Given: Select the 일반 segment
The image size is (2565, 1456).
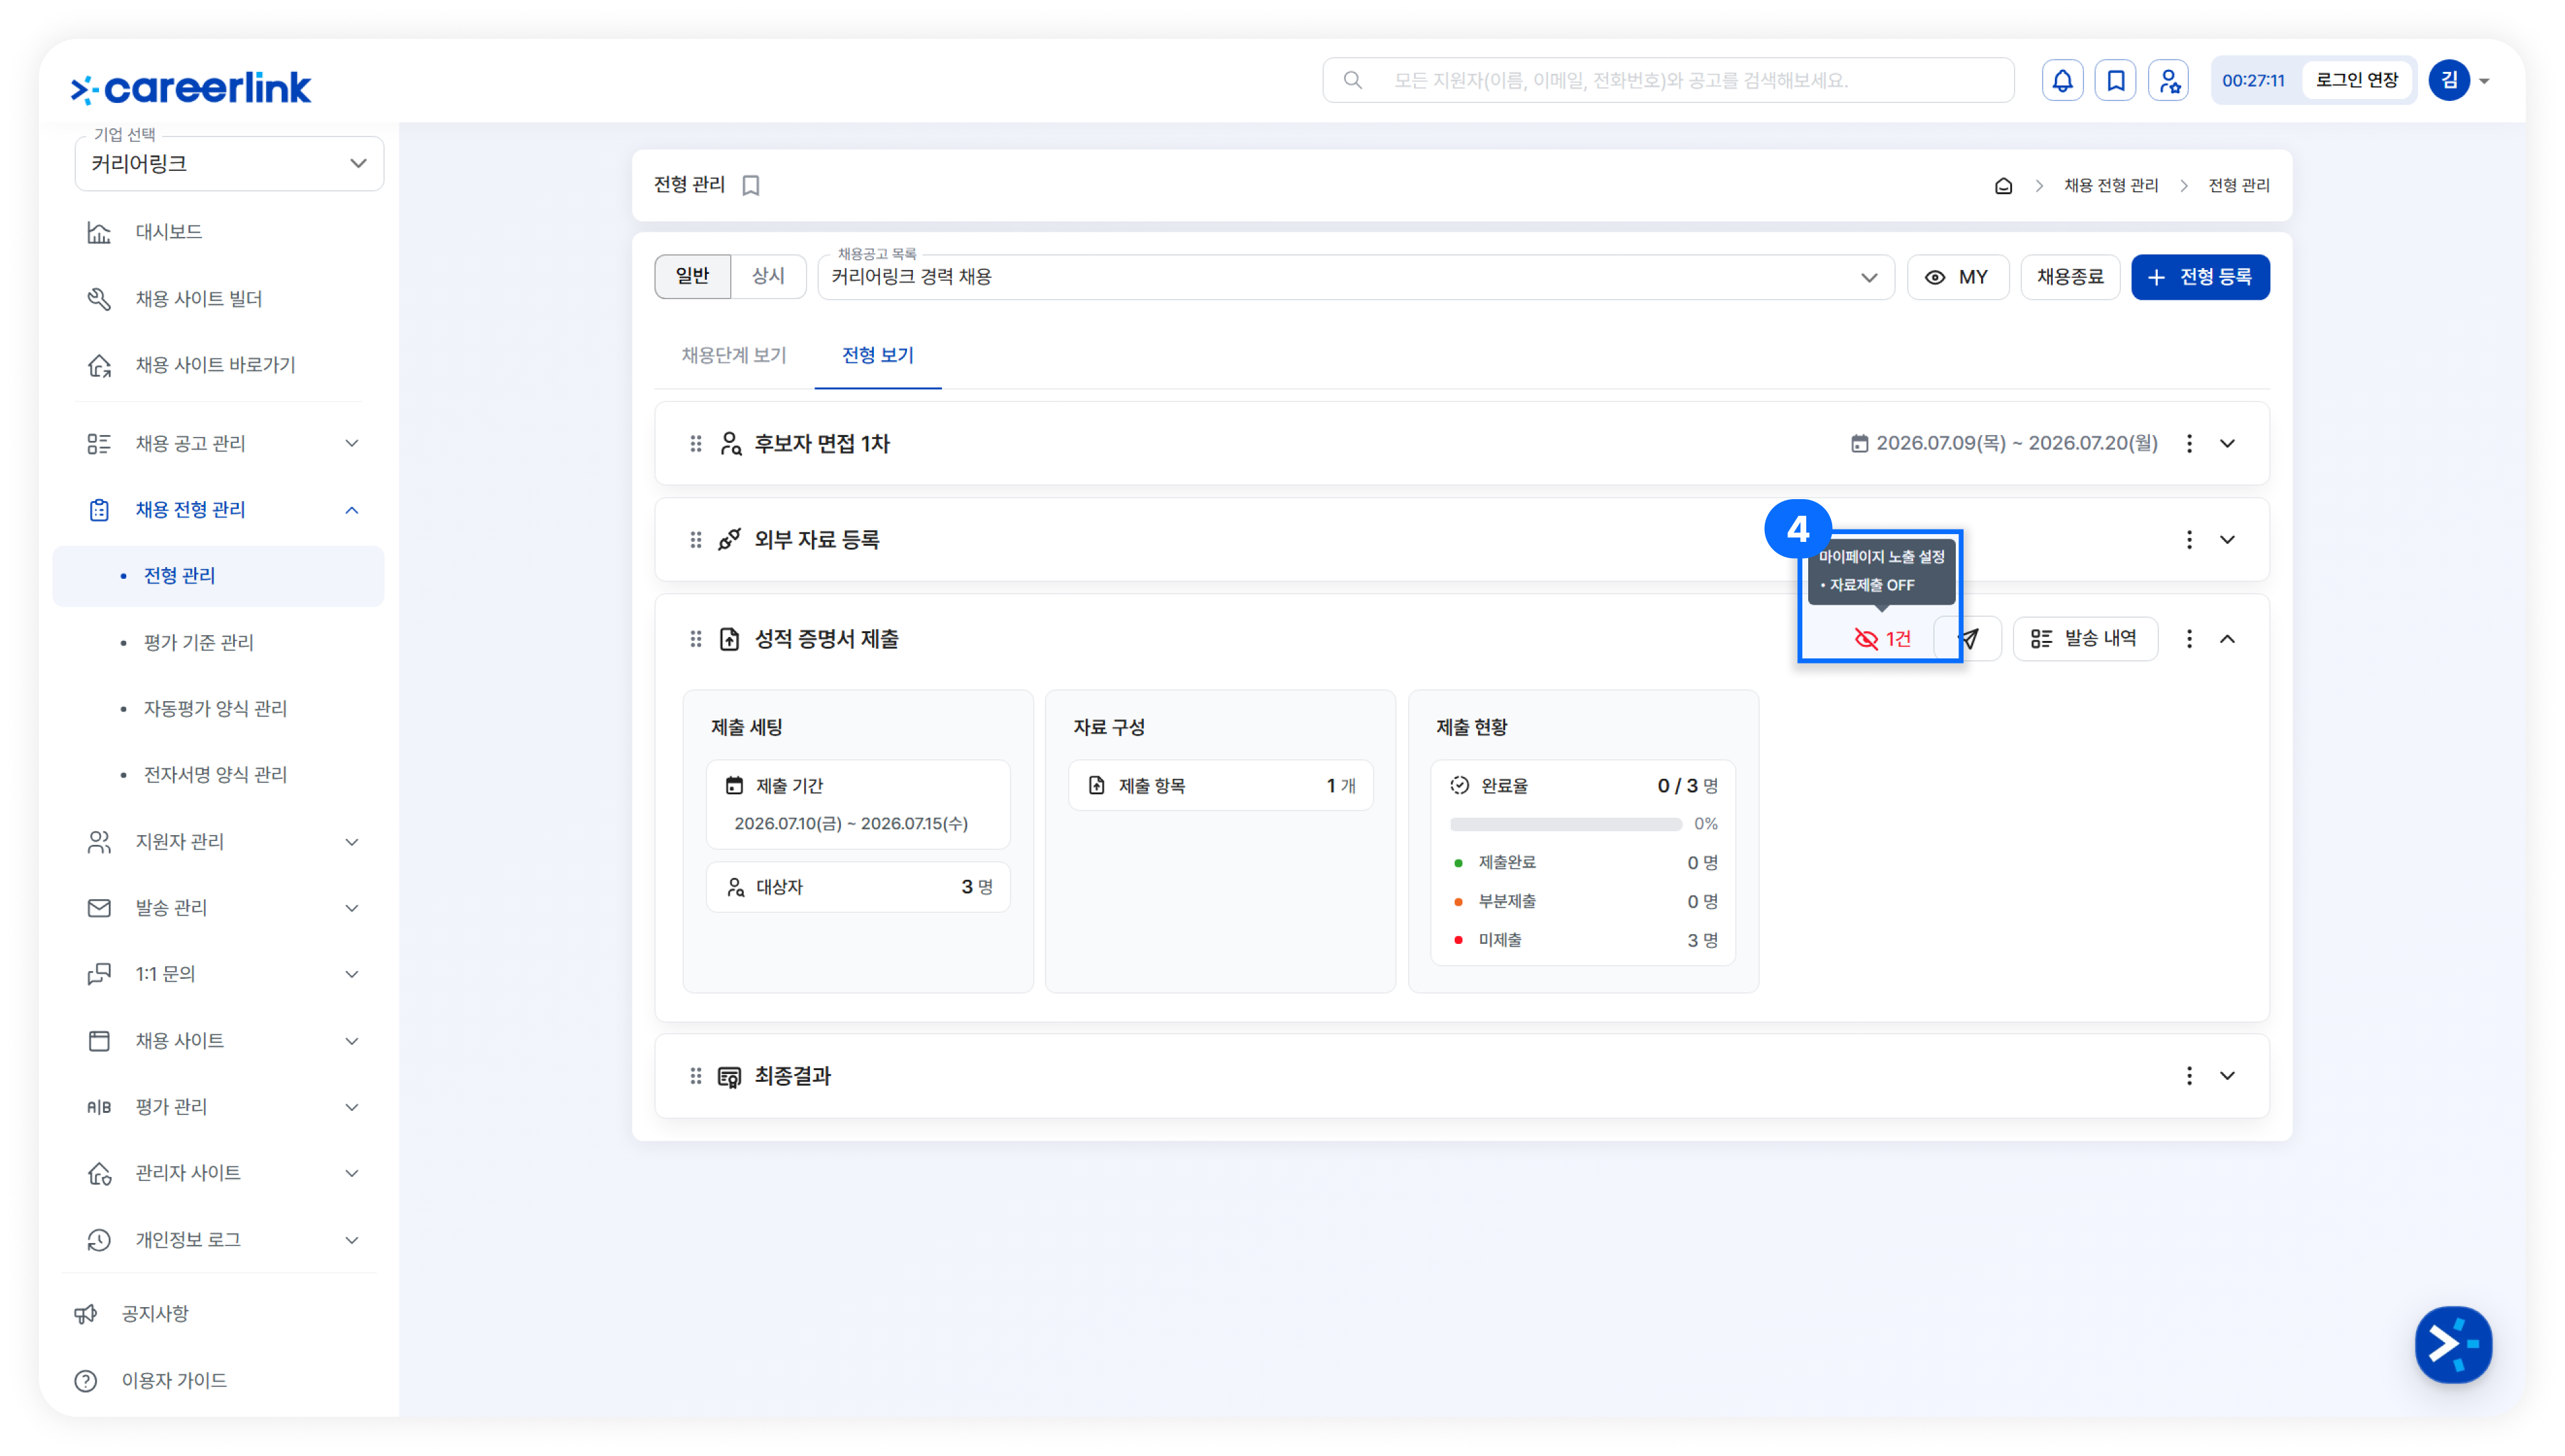Looking at the screenshot, I should coord(692,276).
